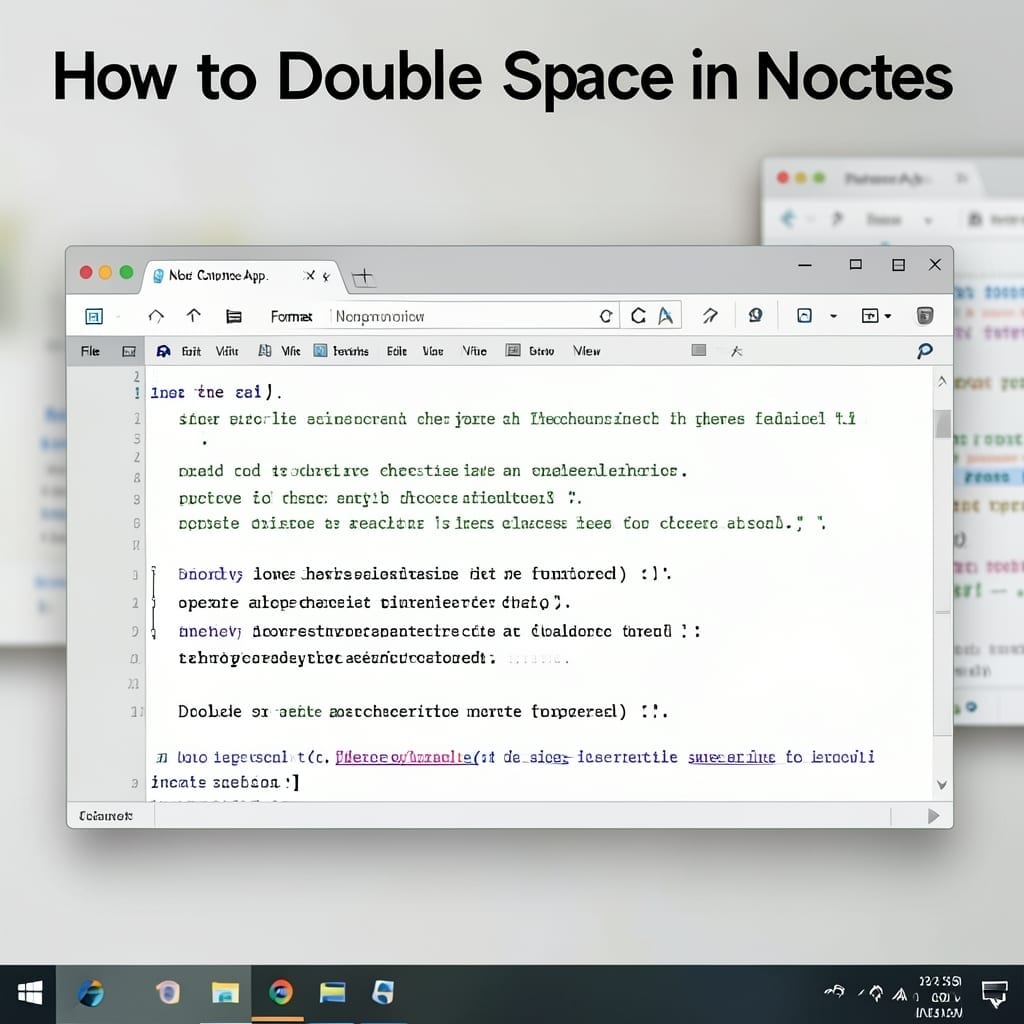Click the blue letter A font icon
Image resolution: width=1024 pixels, height=1024 pixels.
(x=665, y=317)
